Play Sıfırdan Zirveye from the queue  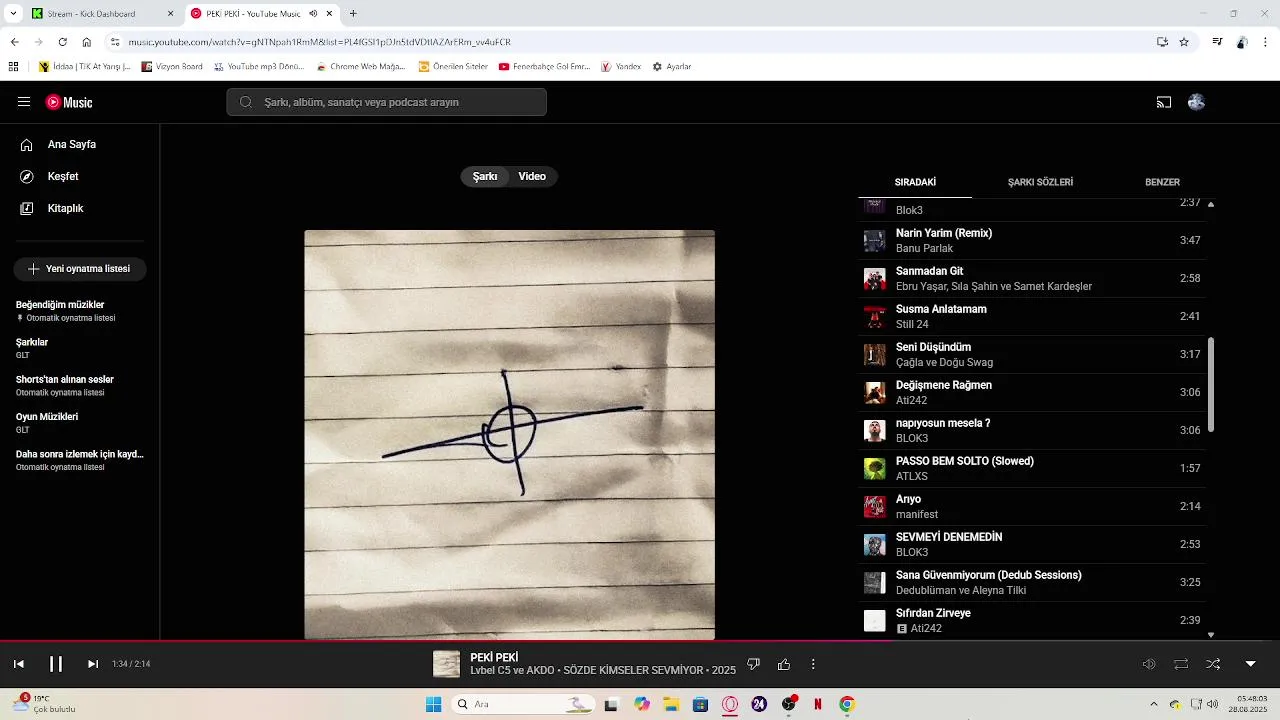click(x=1033, y=621)
